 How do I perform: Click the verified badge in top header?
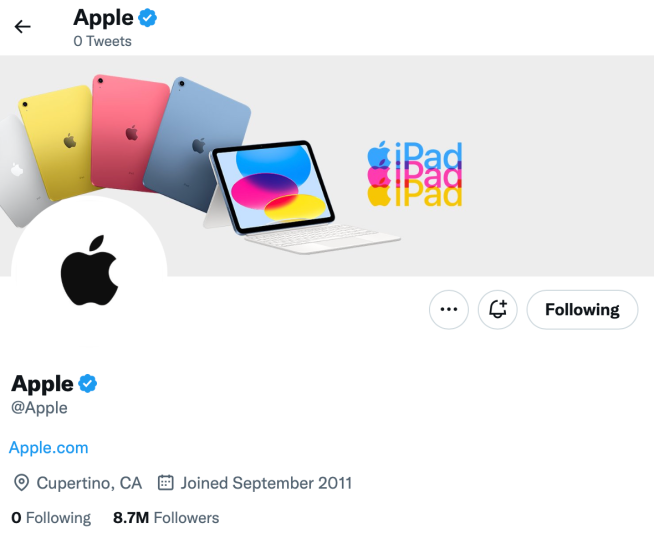pos(148,18)
